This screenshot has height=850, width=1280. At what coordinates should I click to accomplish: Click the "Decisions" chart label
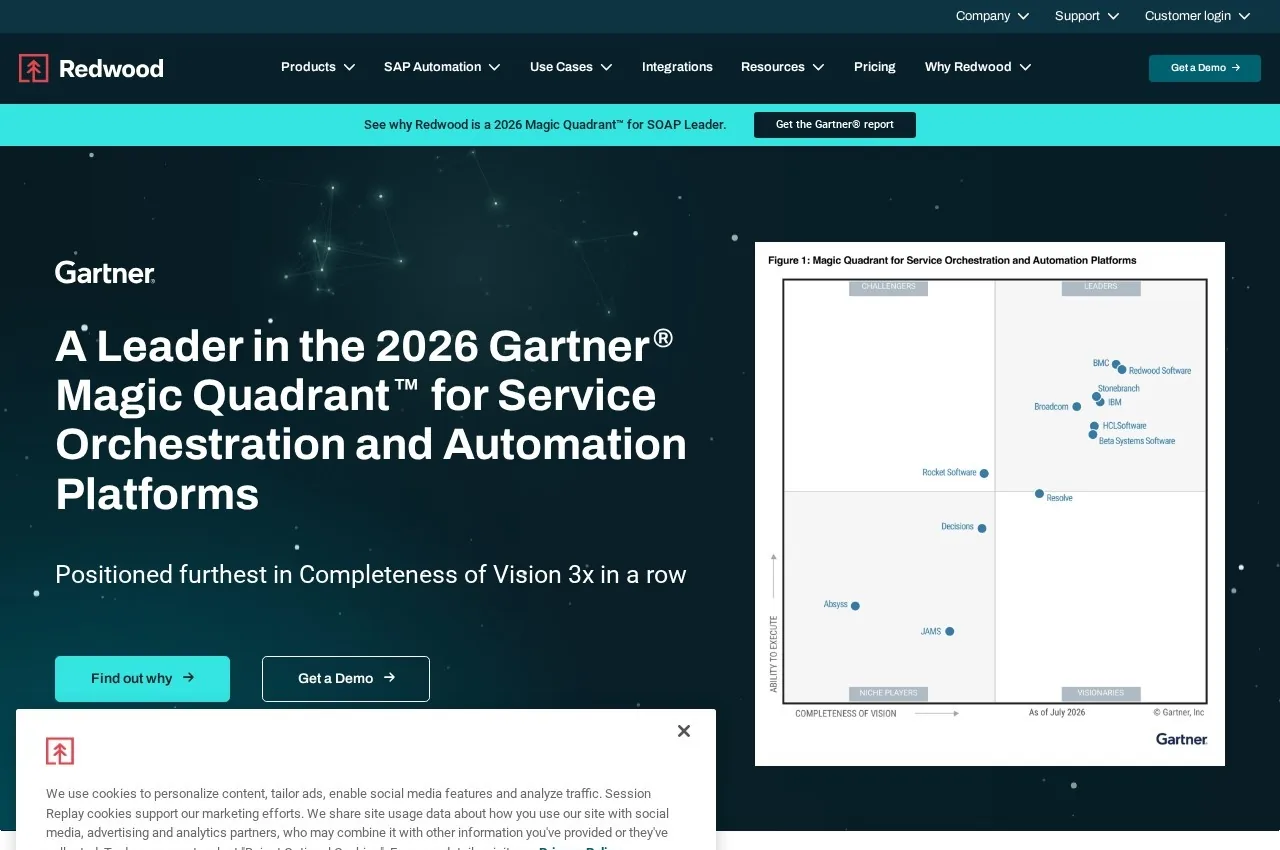coord(957,527)
